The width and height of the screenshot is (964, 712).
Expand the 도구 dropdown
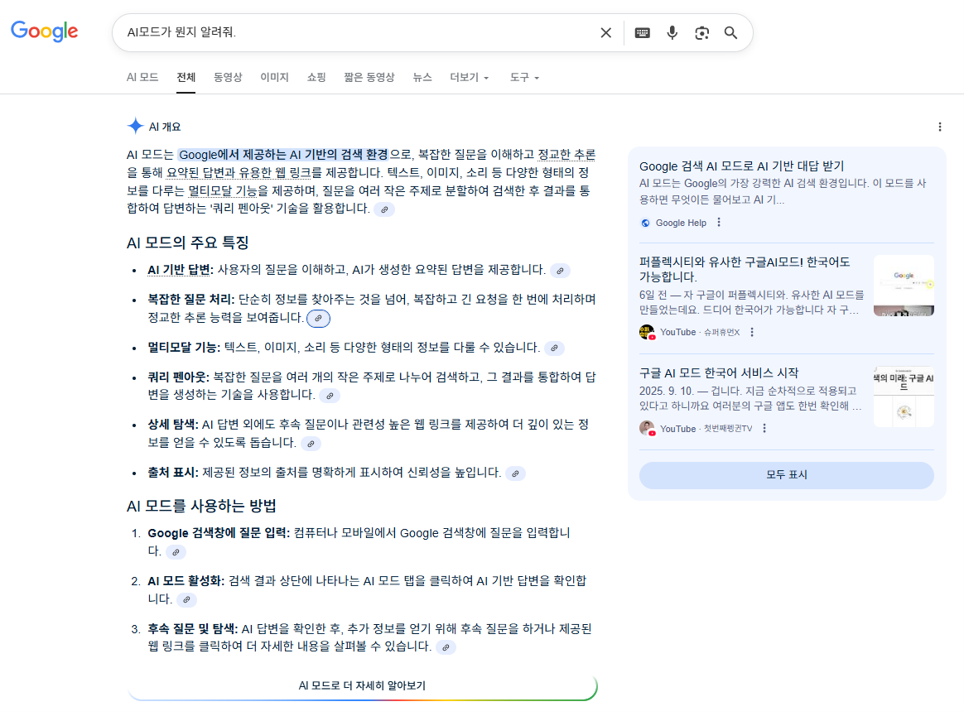[524, 77]
